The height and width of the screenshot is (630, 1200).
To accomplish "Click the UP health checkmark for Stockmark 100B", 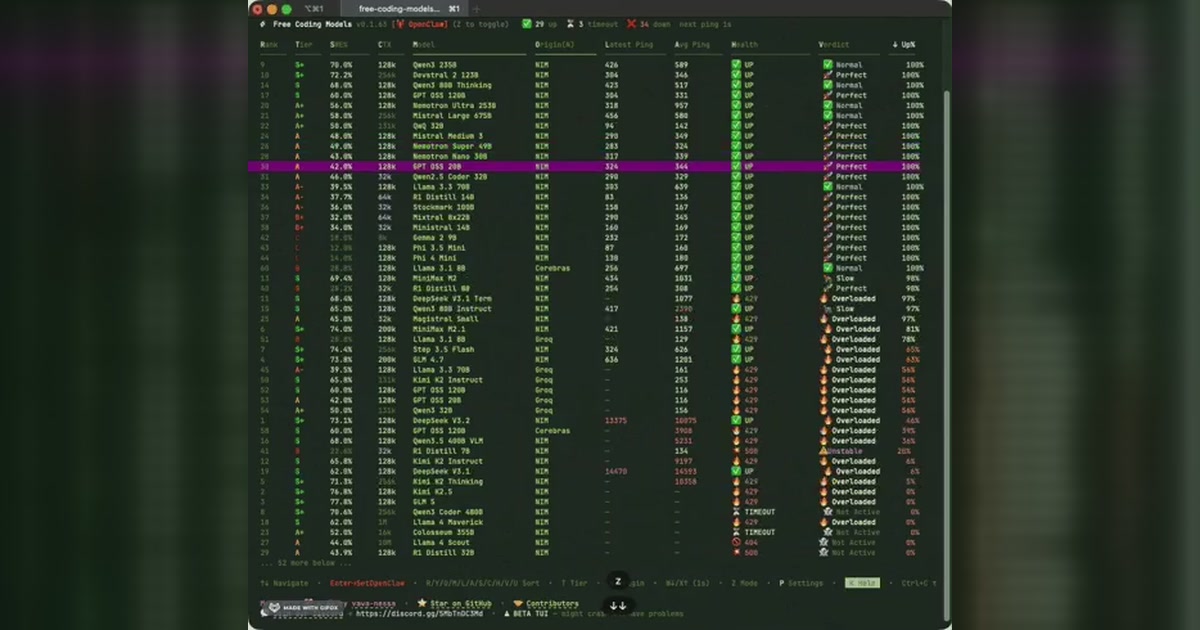I will [736, 207].
